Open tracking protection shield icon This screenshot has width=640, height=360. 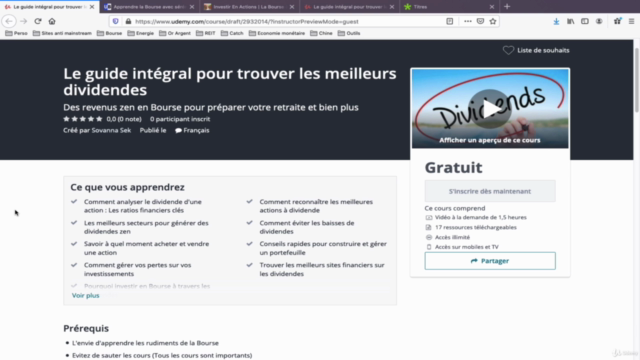[116, 21]
